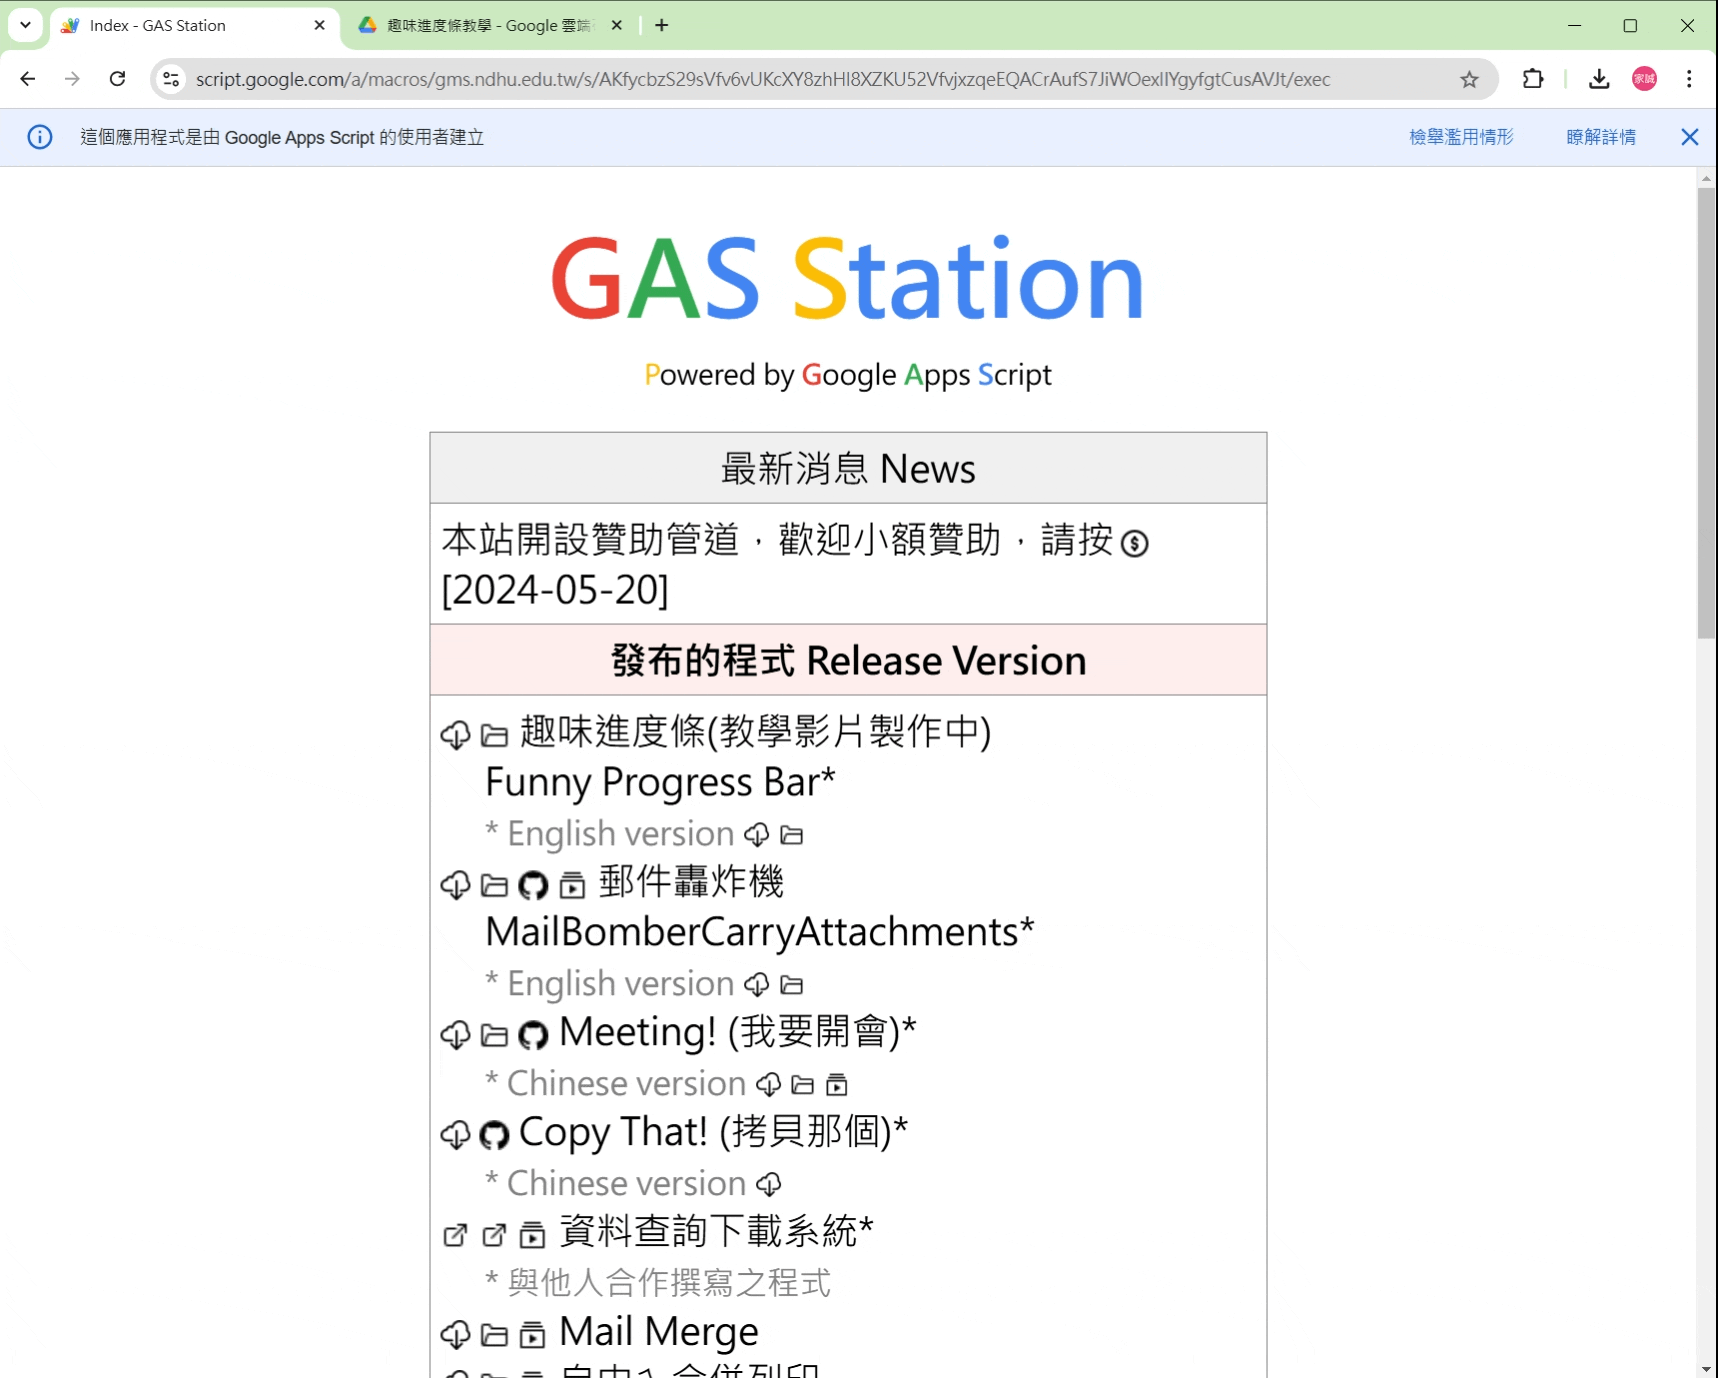The width and height of the screenshot is (1718, 1378).
Task: Click download cloud icon for 趣味進度條
Action: point(455,735)
